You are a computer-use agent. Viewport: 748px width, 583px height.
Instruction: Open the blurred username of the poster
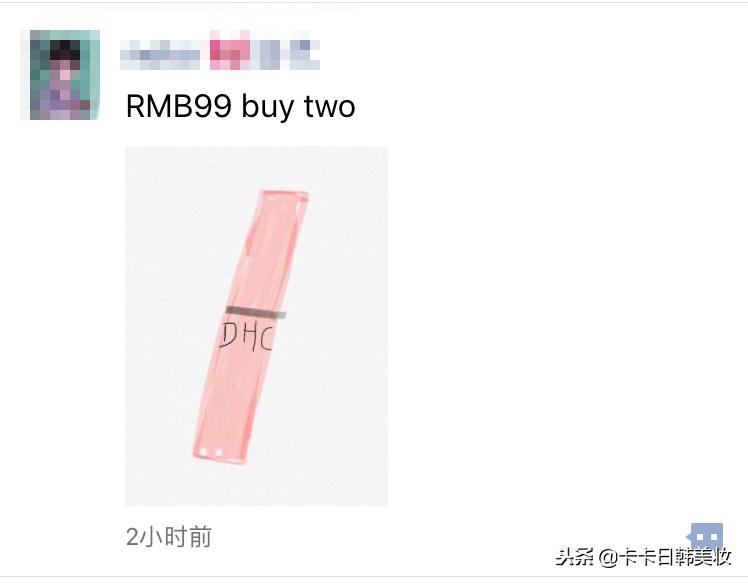pos(220,51)
